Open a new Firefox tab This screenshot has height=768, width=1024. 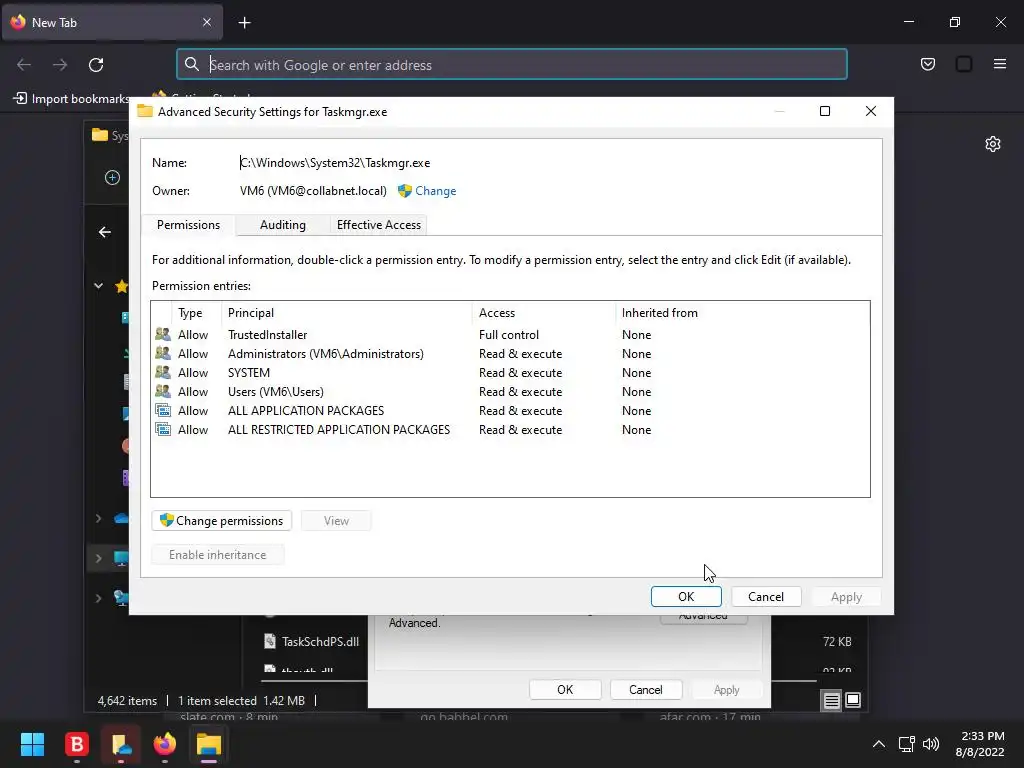(x=244, y=23)
